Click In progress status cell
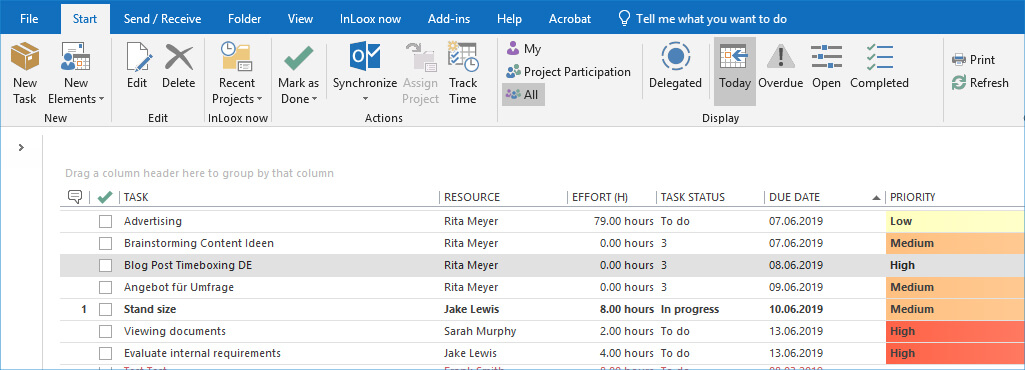1025x370 pixels. (690, 309)
